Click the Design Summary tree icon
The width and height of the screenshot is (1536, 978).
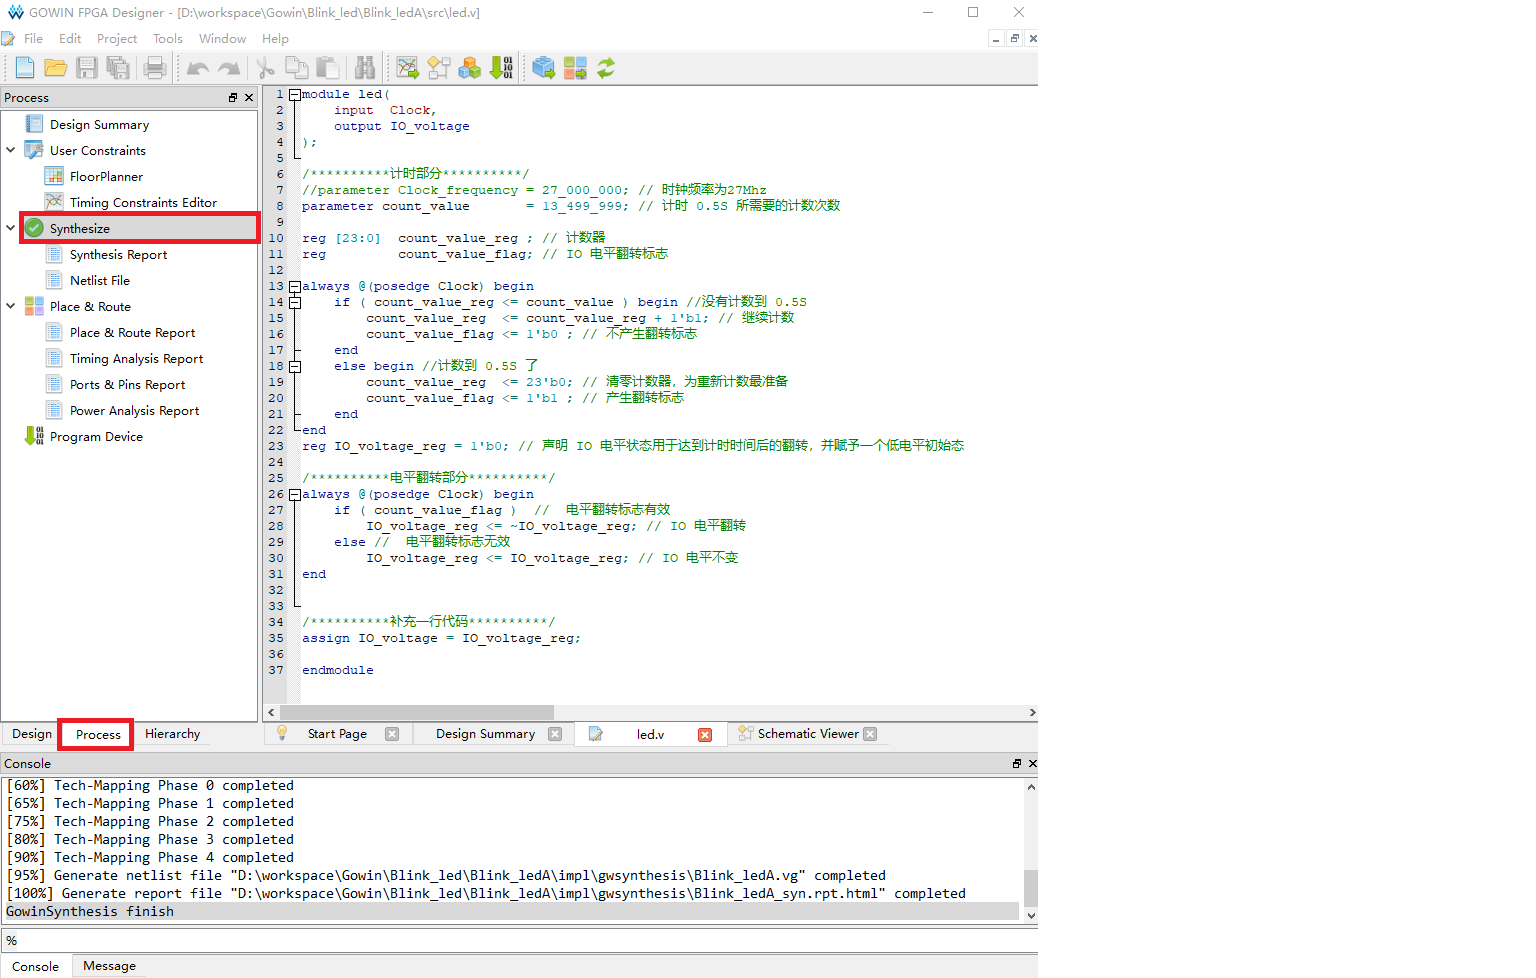34,124
